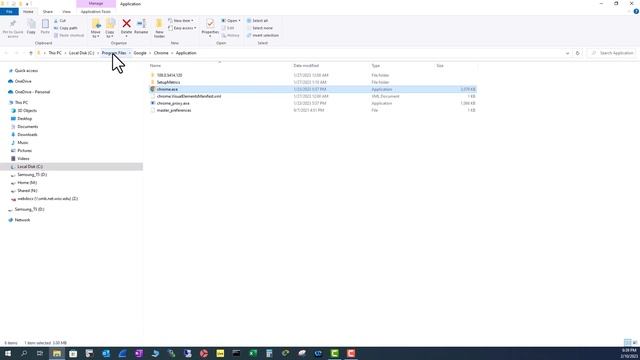The image size is (640, 360).
Task: Click the Rename icon in Organize group
Action: coord(141,27)
